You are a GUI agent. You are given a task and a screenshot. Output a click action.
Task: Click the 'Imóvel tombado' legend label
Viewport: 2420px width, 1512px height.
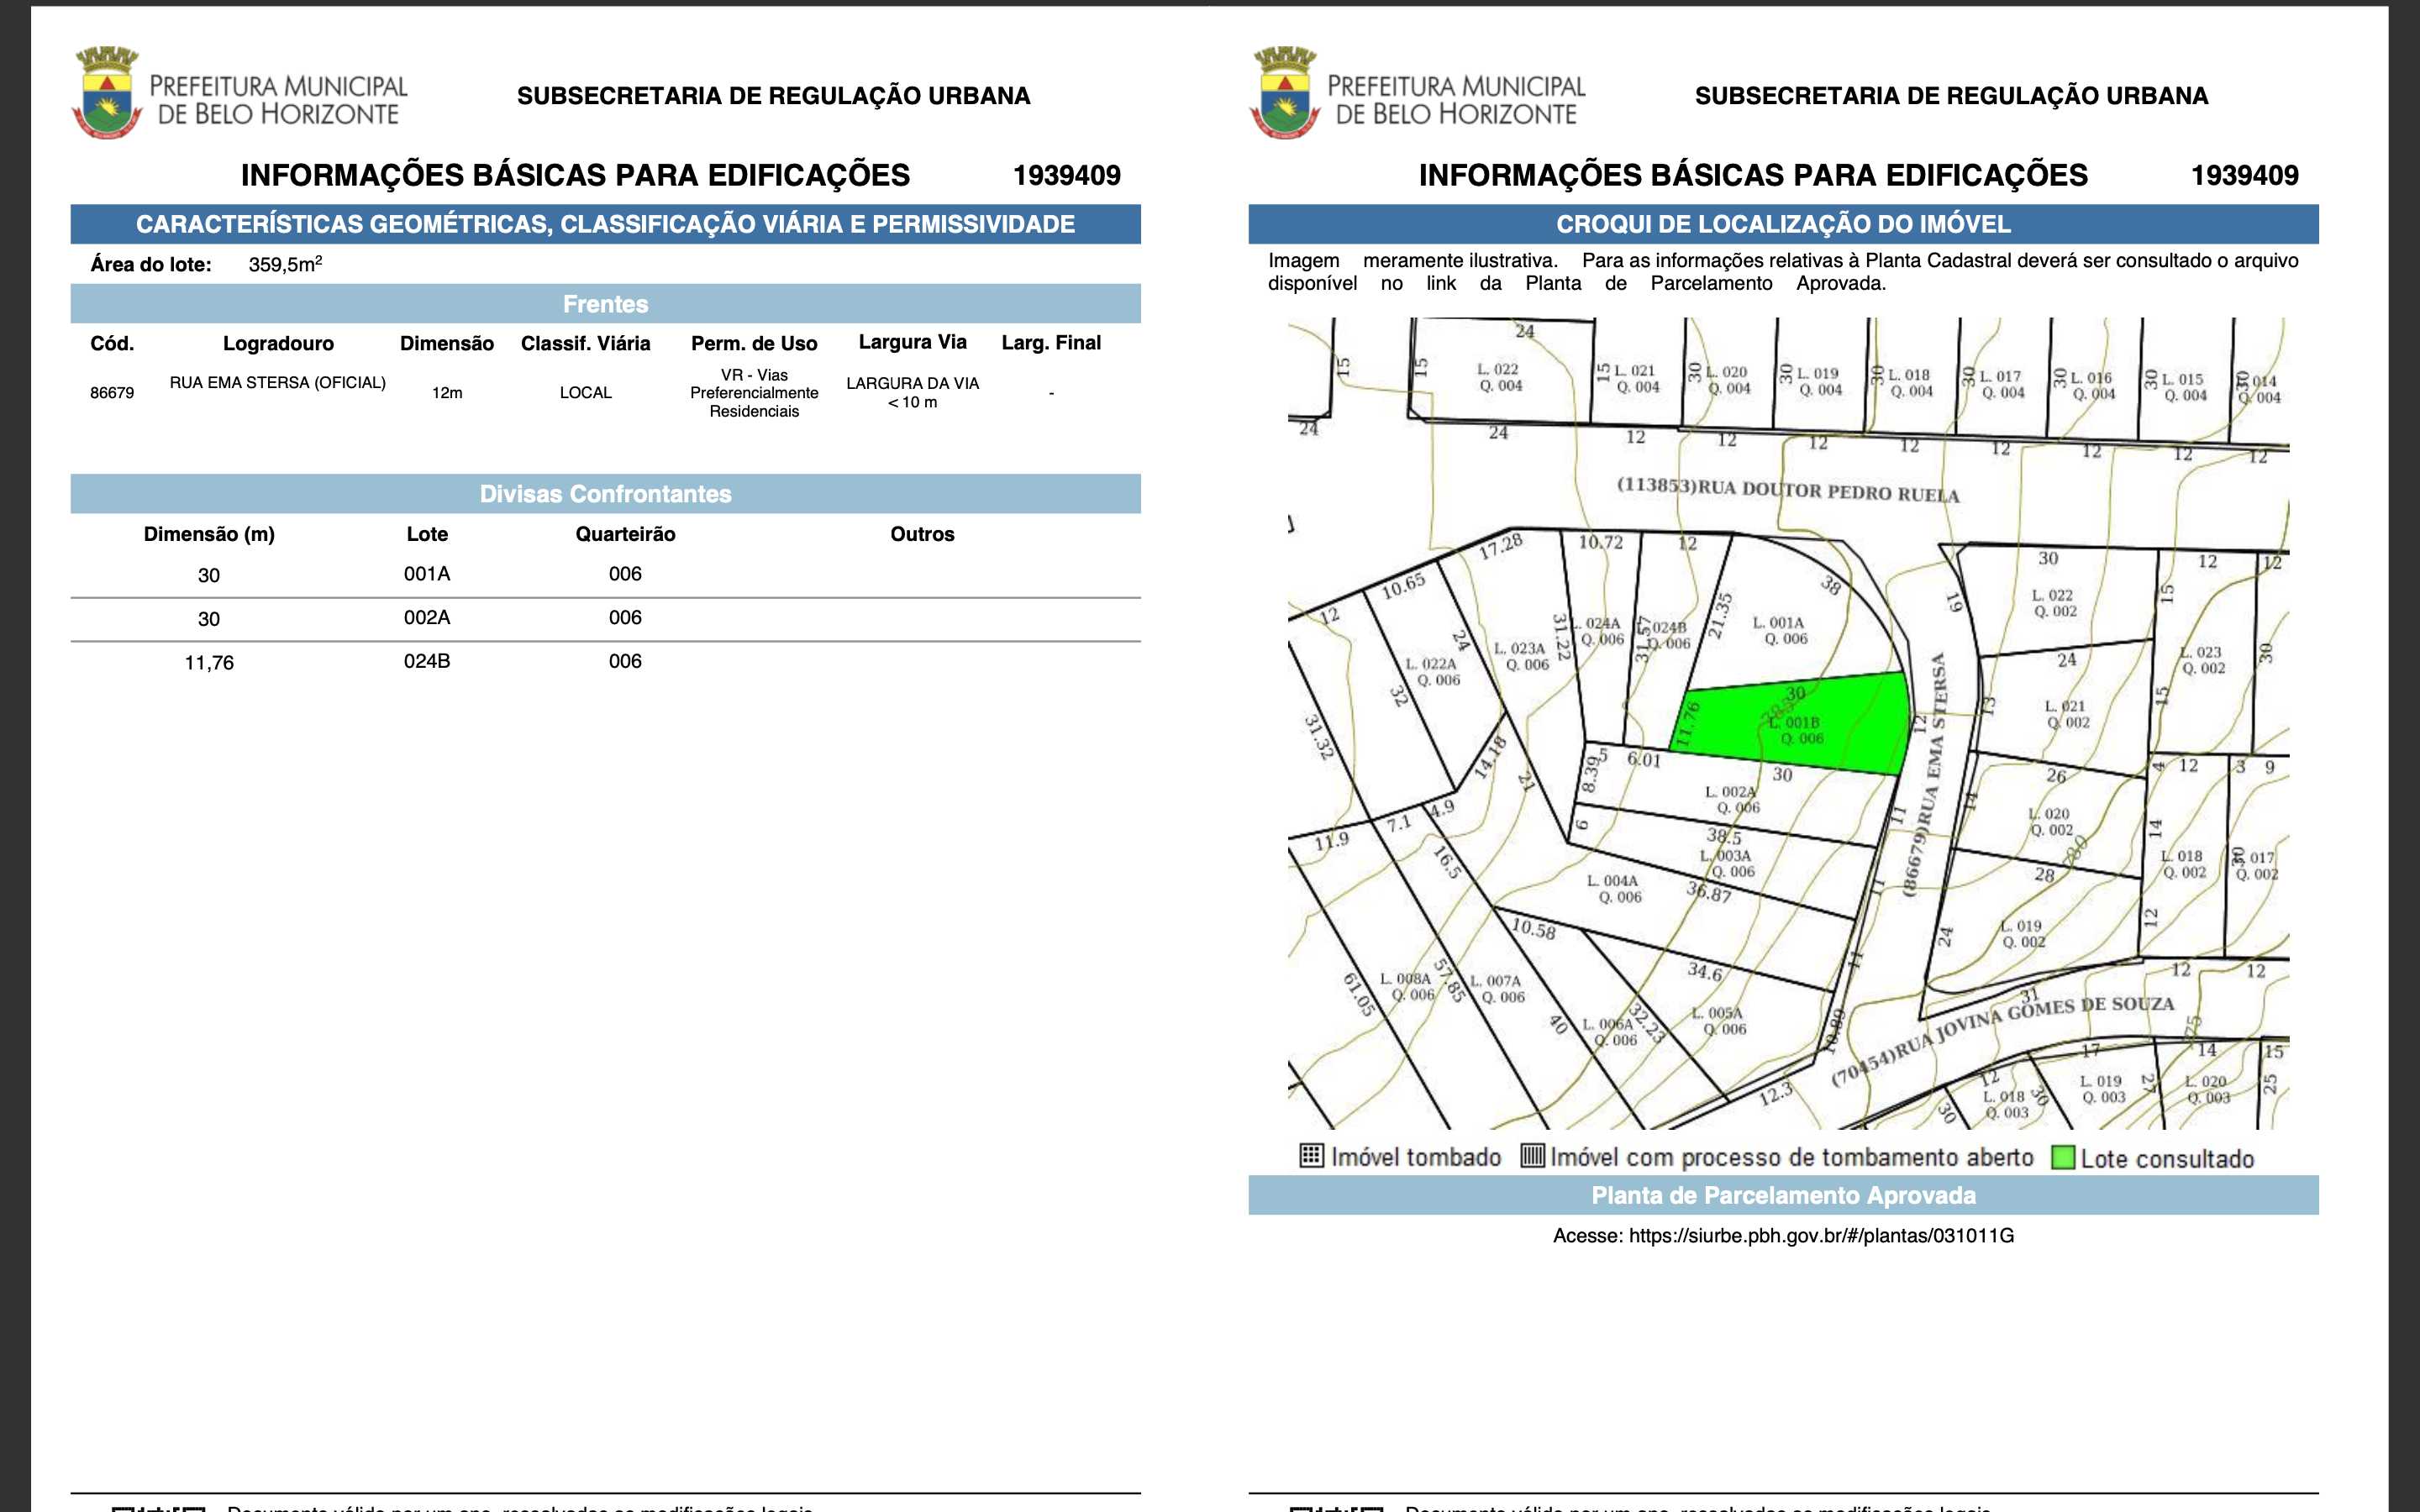point(1416,1157)
